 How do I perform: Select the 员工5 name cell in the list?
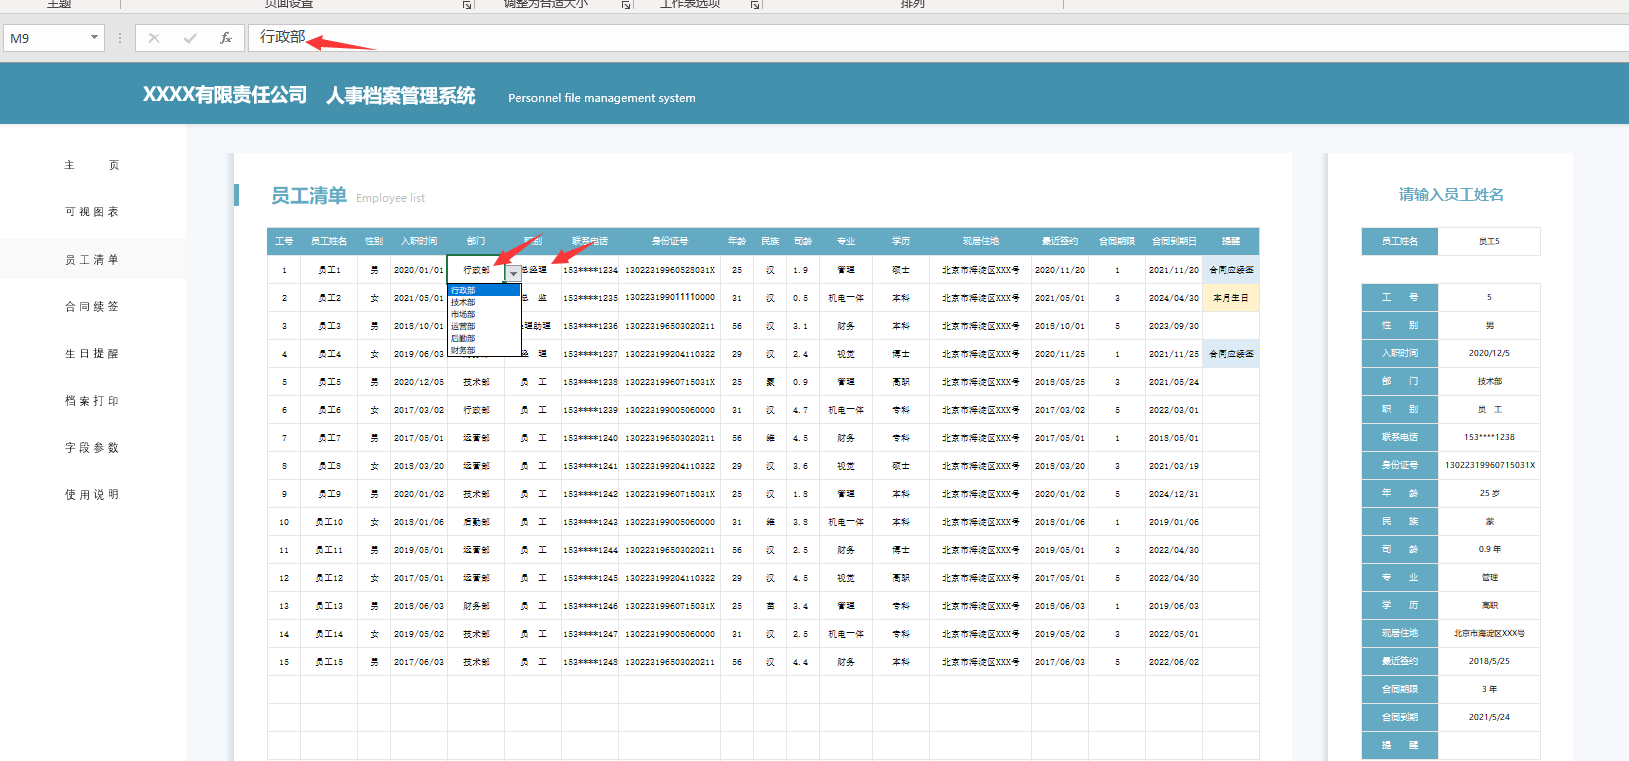[x=329, y=382]
